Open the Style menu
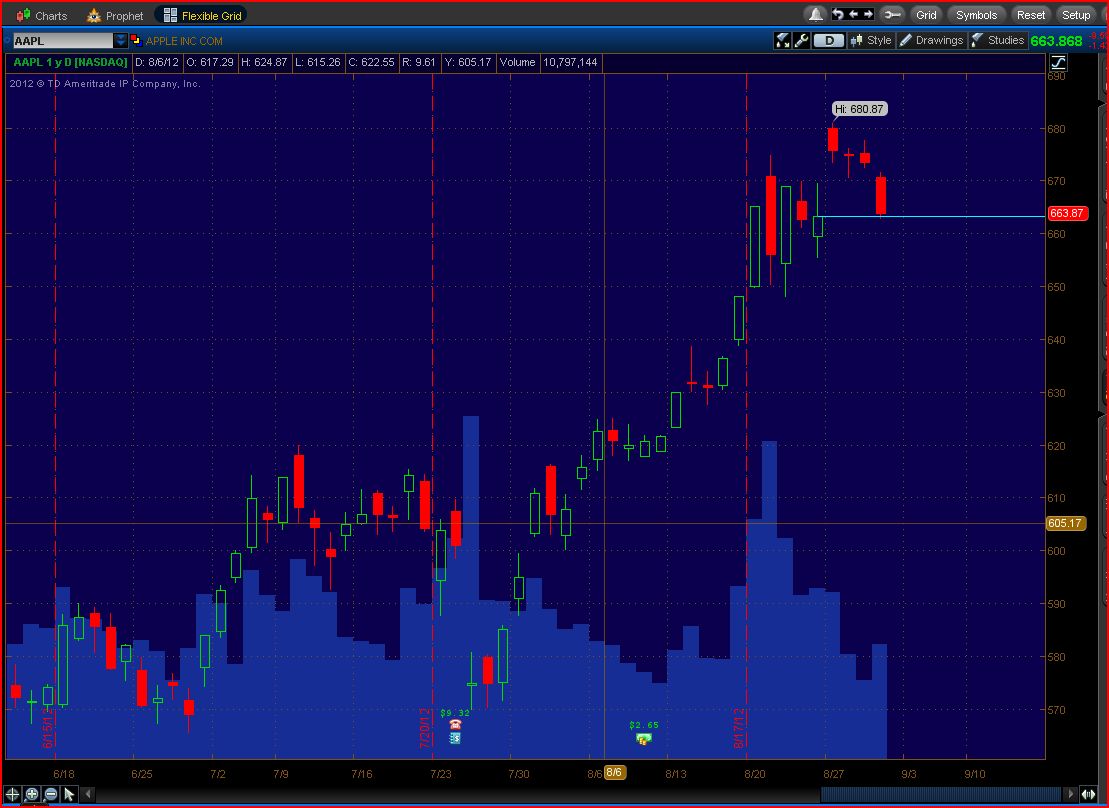Viewport: 1109px width, 808px height. coord(871,40)
